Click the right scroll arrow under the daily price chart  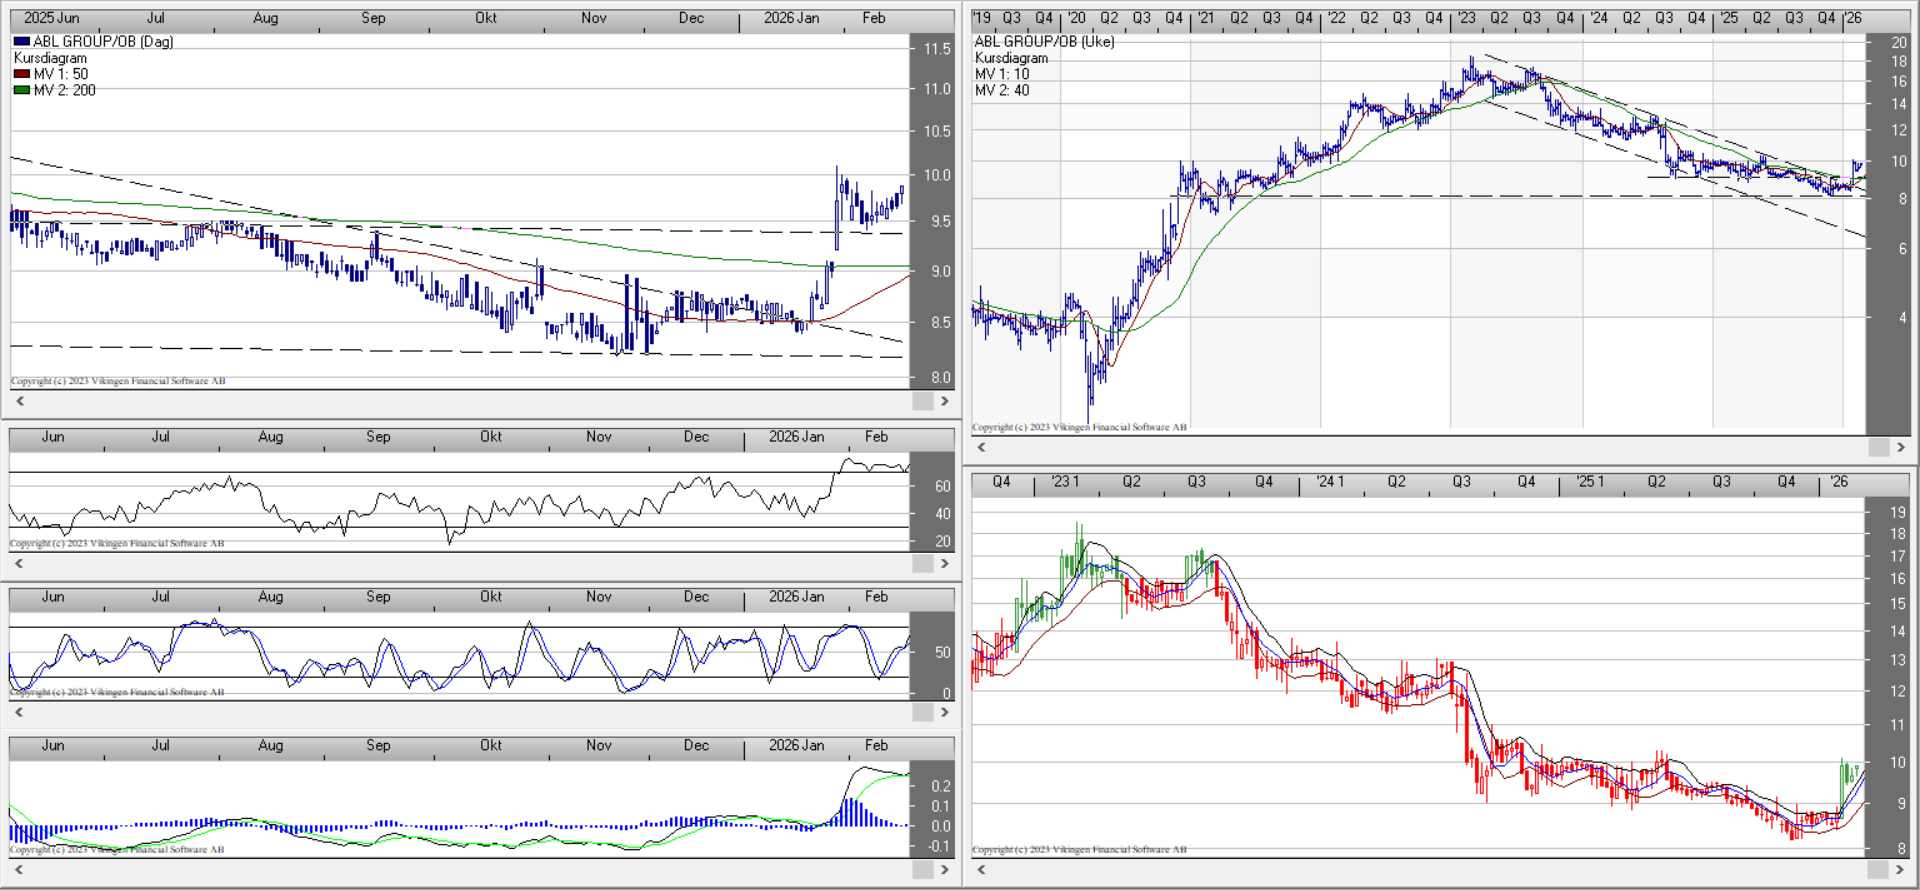coord(944,401)
